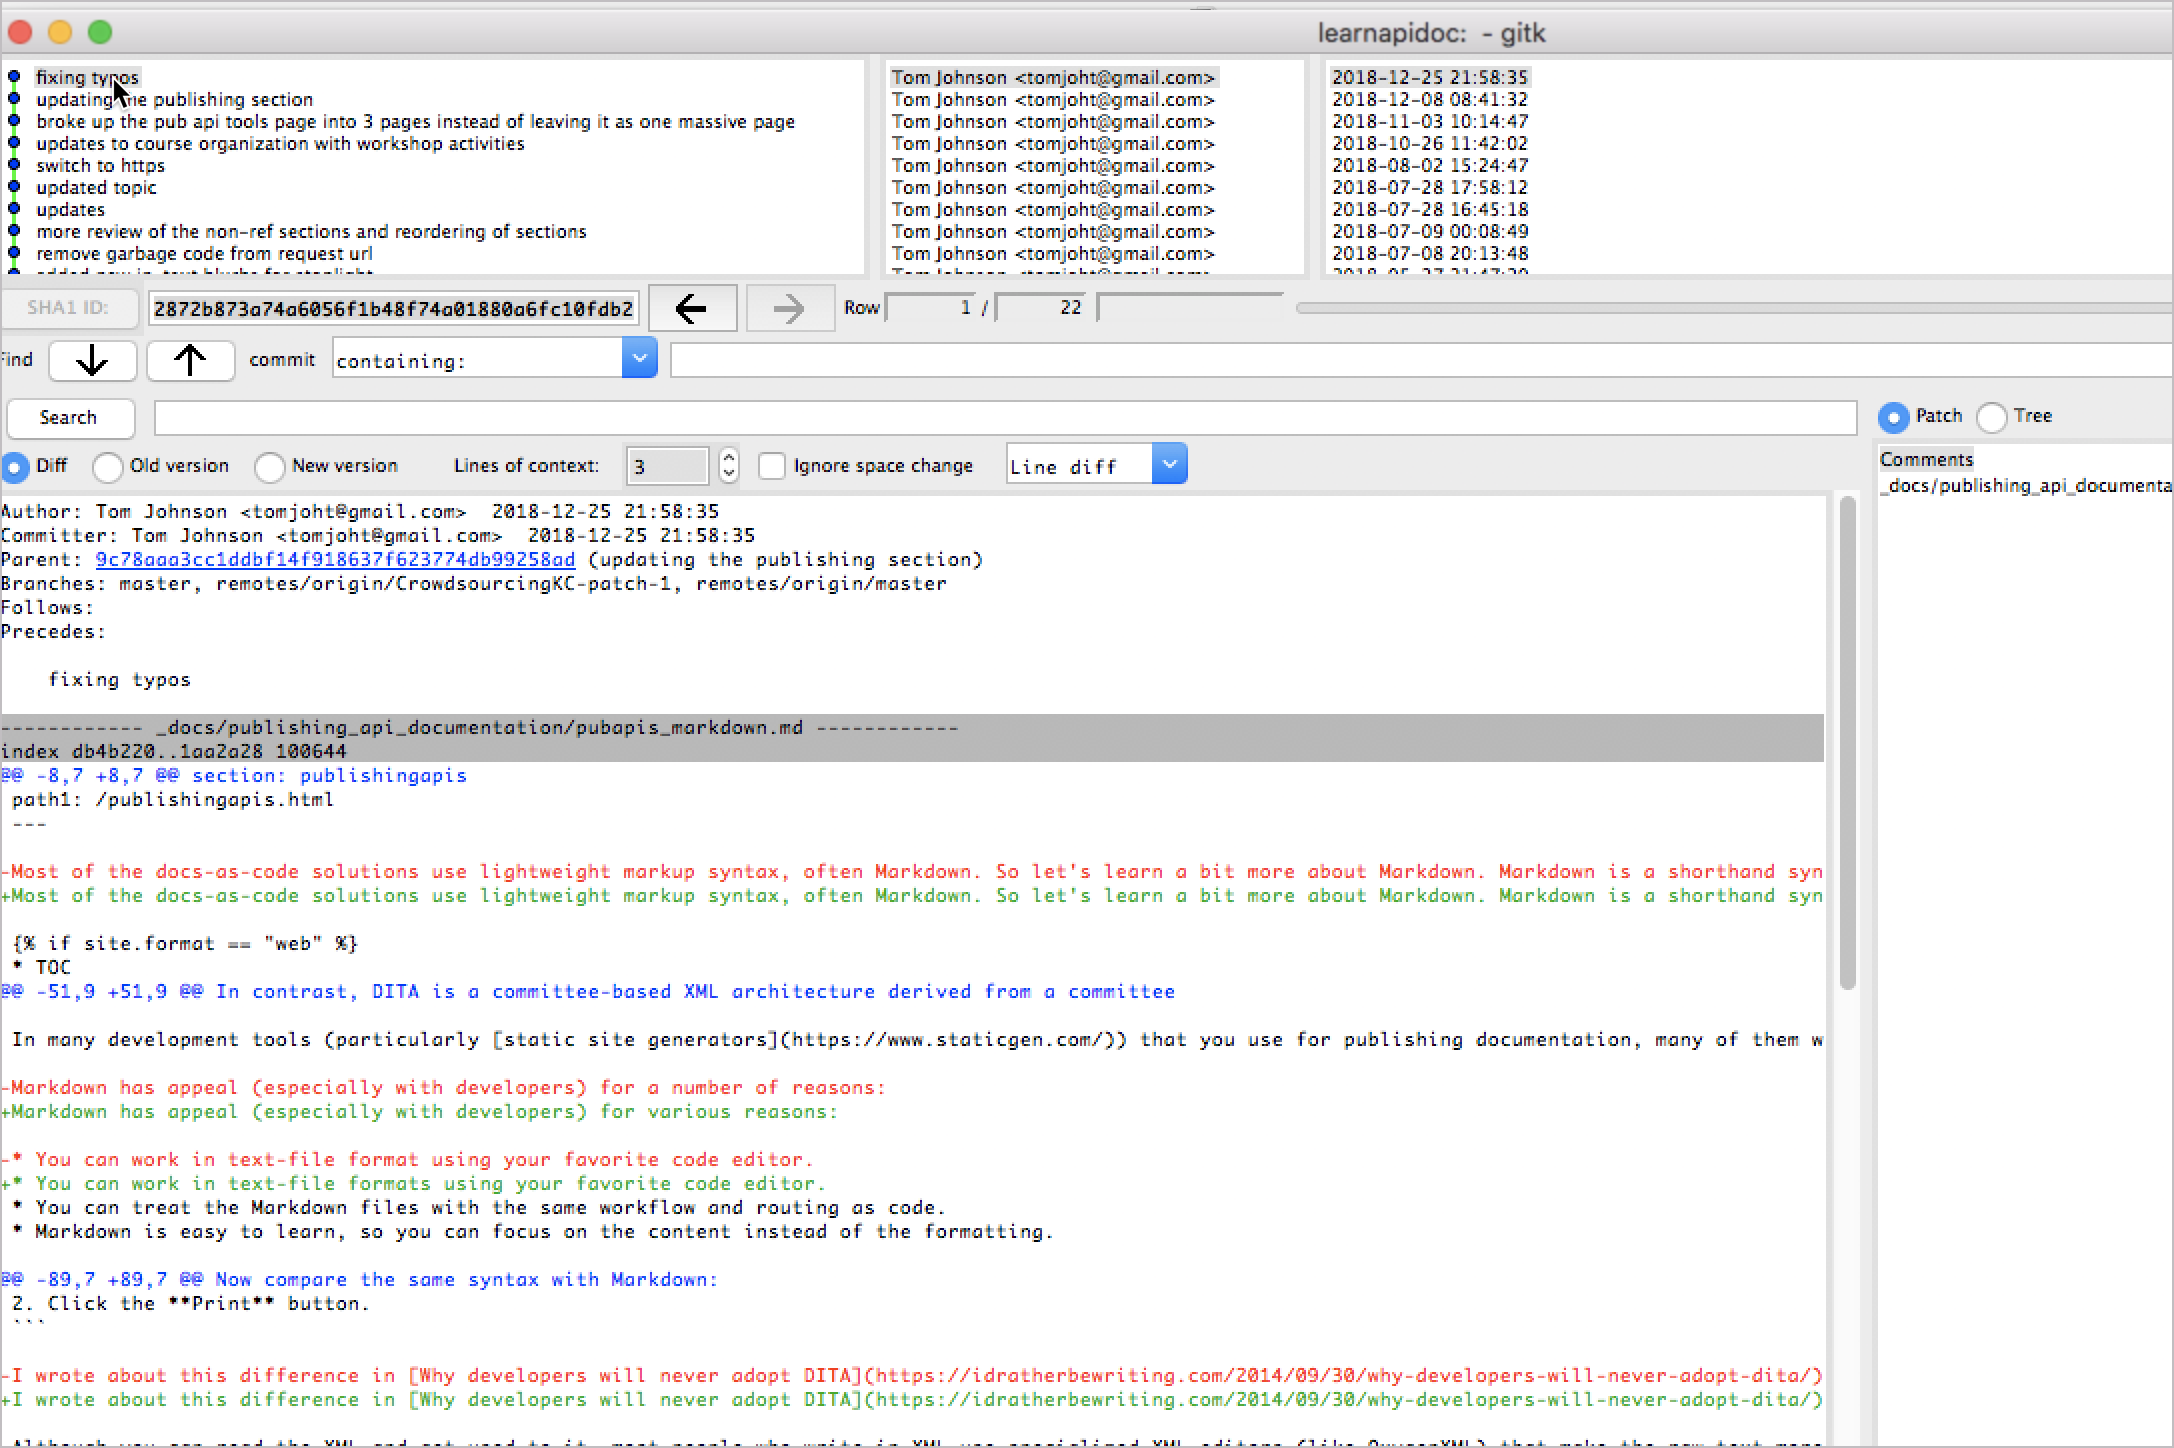Click the down arrow navigate icon

94,359
